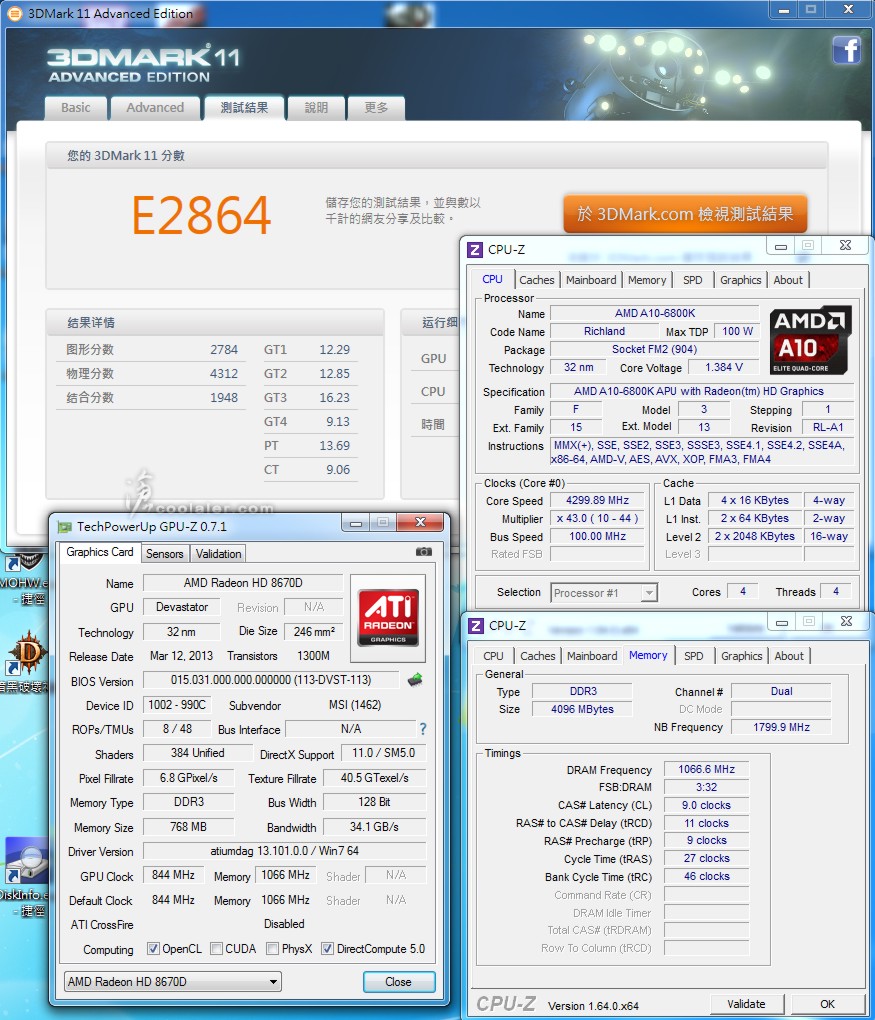
Task: Click the Core Voltage value 1.384 V
Action: point(723,367)
